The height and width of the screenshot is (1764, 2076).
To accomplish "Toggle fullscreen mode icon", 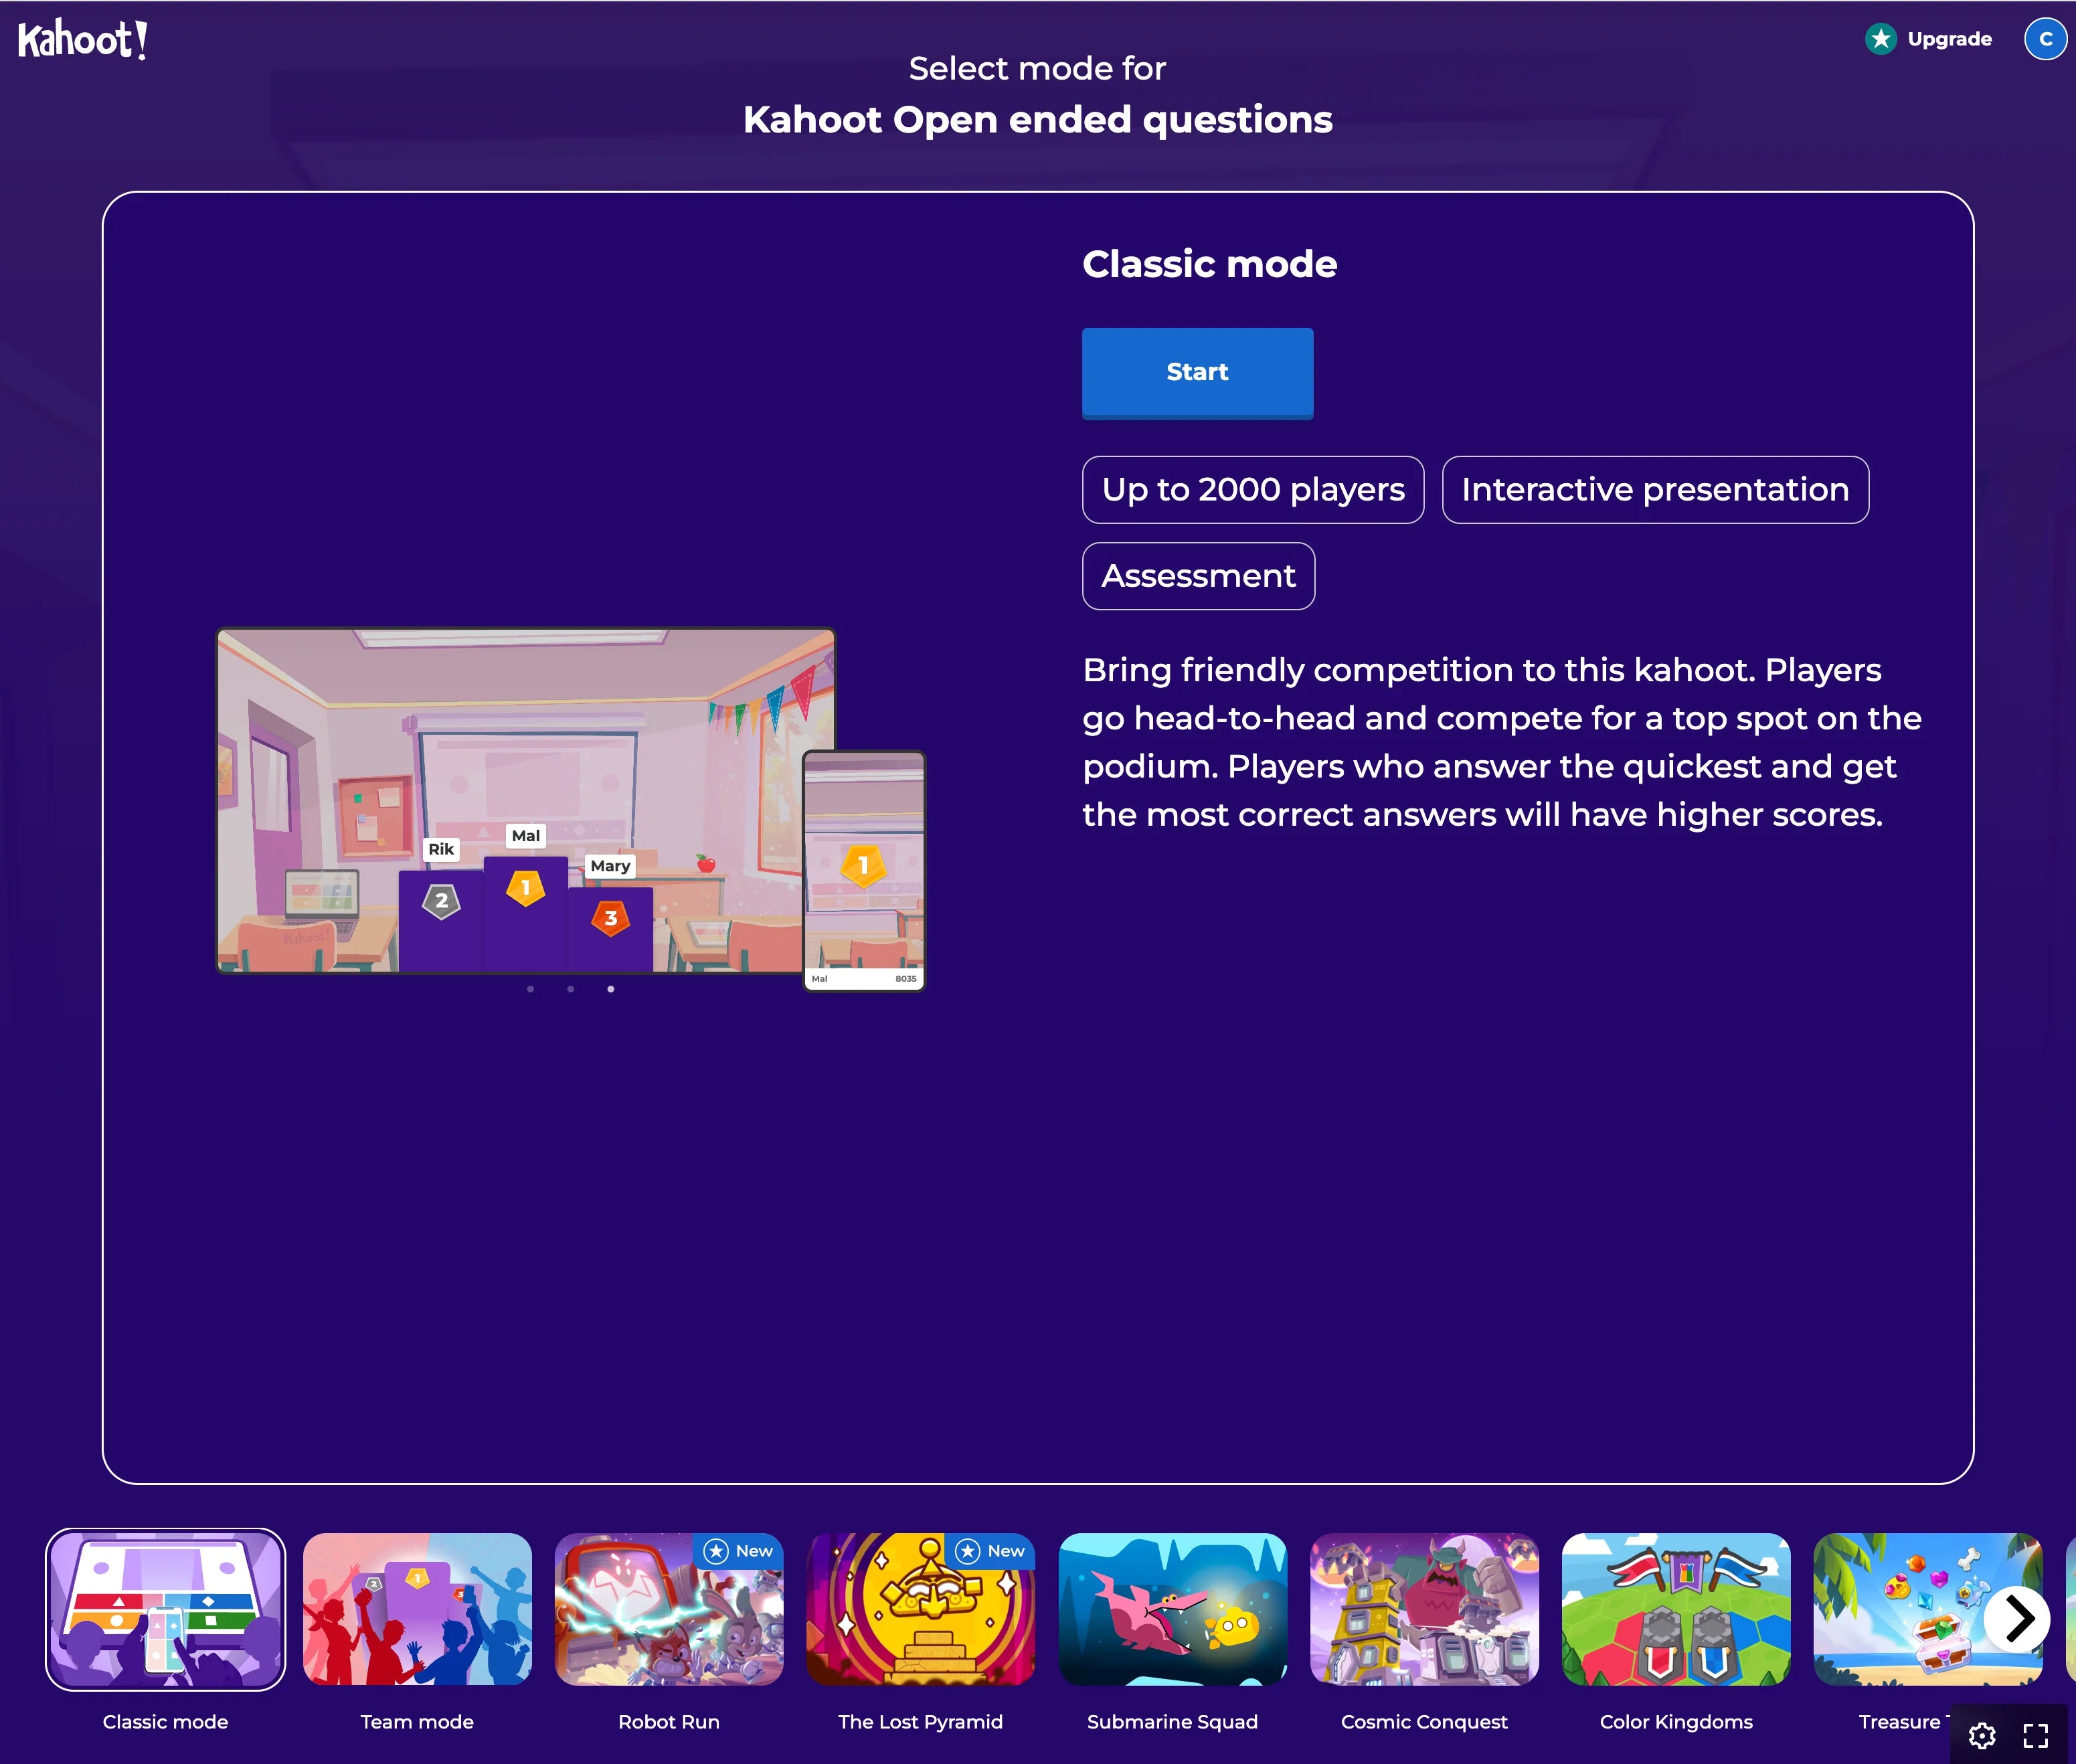I will click(x=2036, y=1736).
